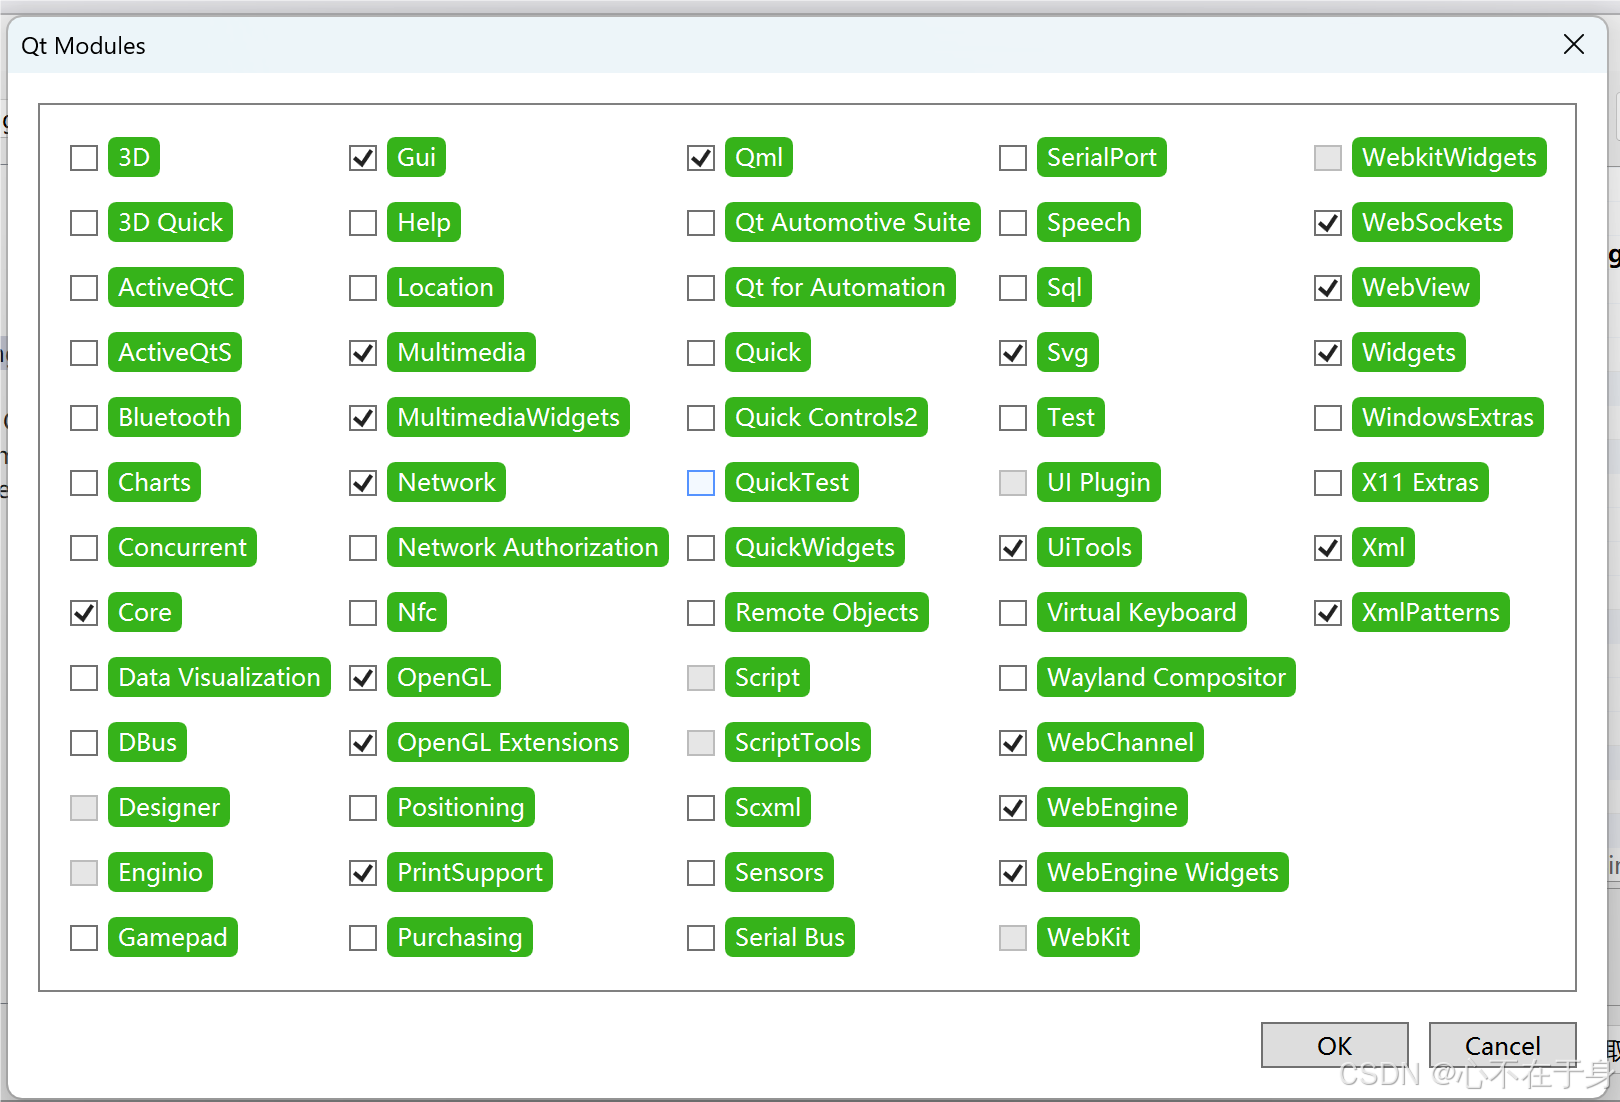This screenshot has width=1620, height=1102.
Task: Check the 3D Quick module
Action: [x=84, y=223]
